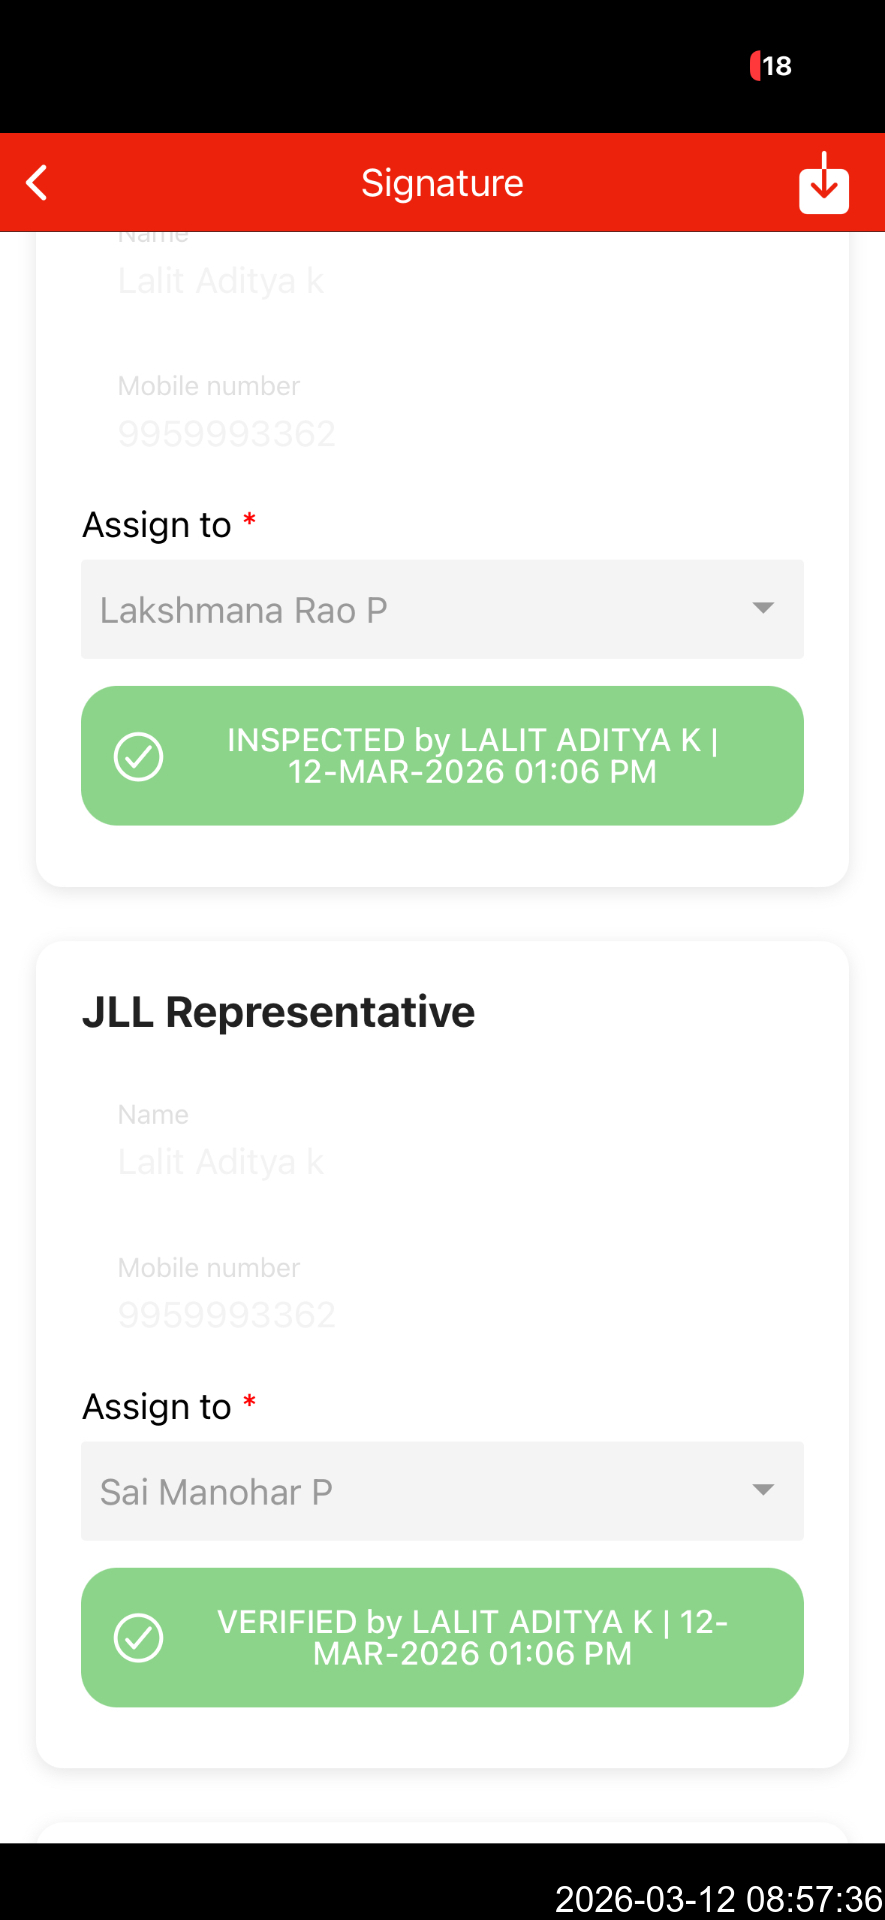Viewport: 885px width, 1920px height.
Task: Open the Sai Manohar P assign dropdown
Action: 442,1491
